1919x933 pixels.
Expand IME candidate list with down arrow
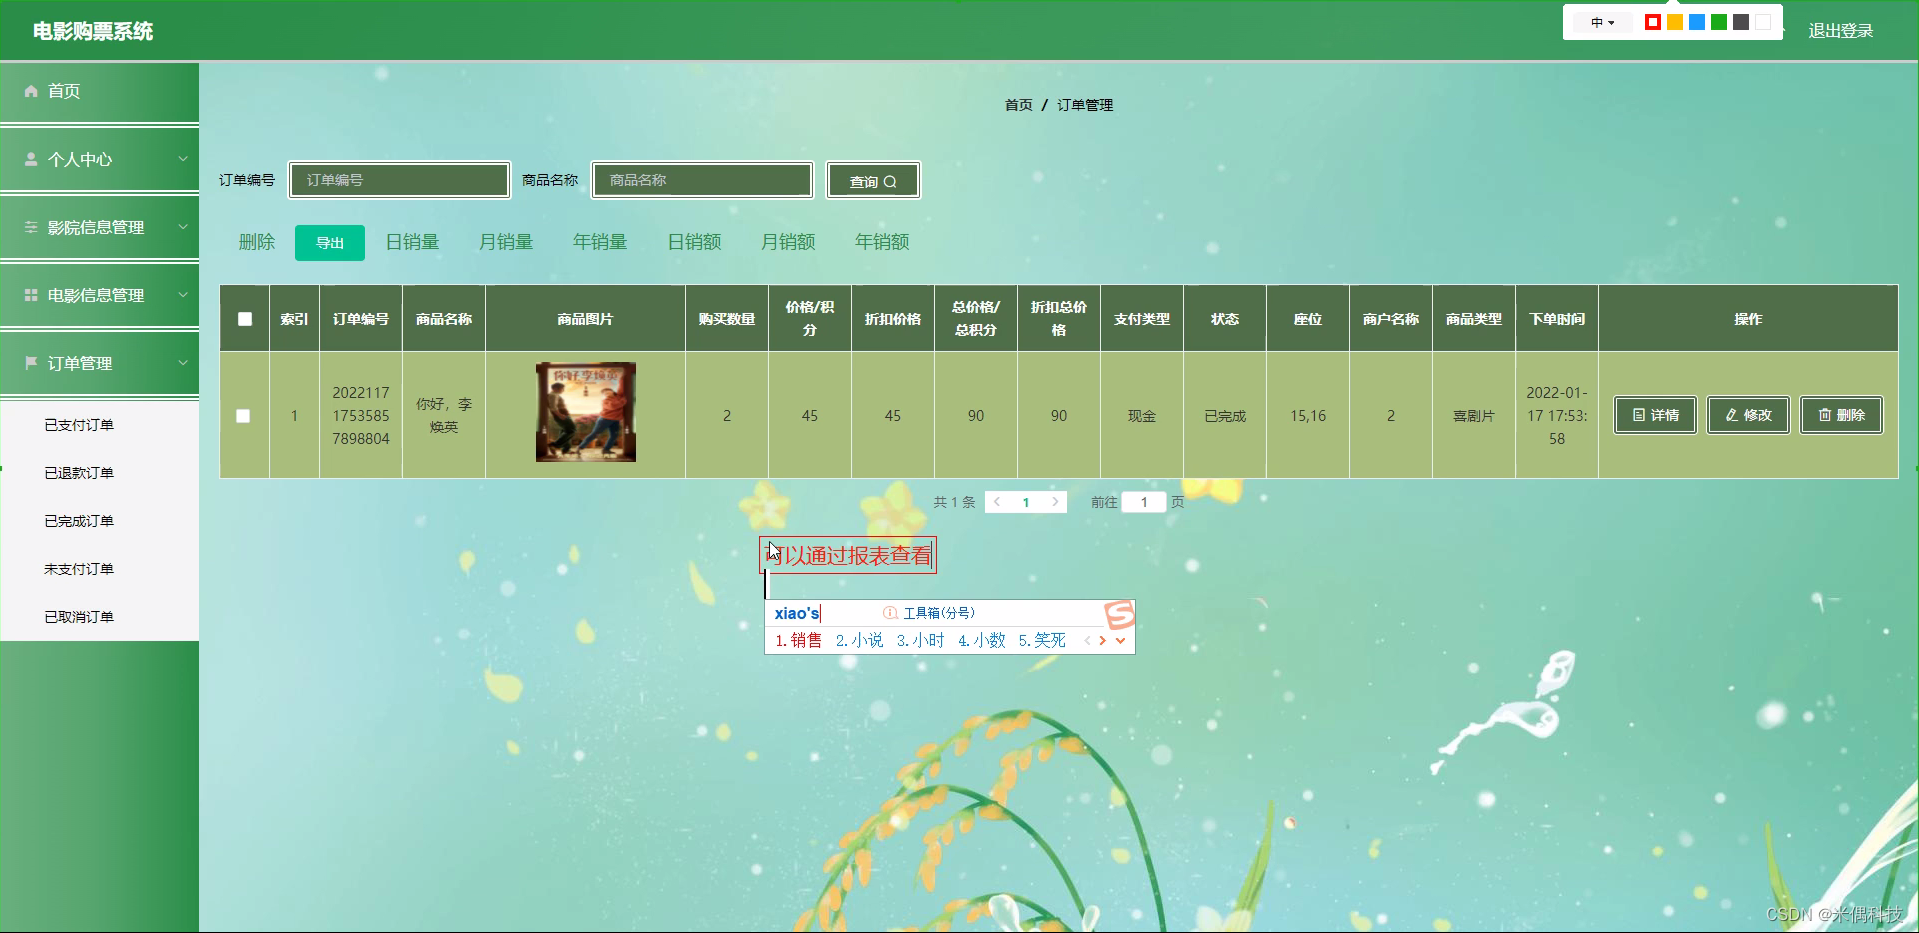click(1121, 641)
